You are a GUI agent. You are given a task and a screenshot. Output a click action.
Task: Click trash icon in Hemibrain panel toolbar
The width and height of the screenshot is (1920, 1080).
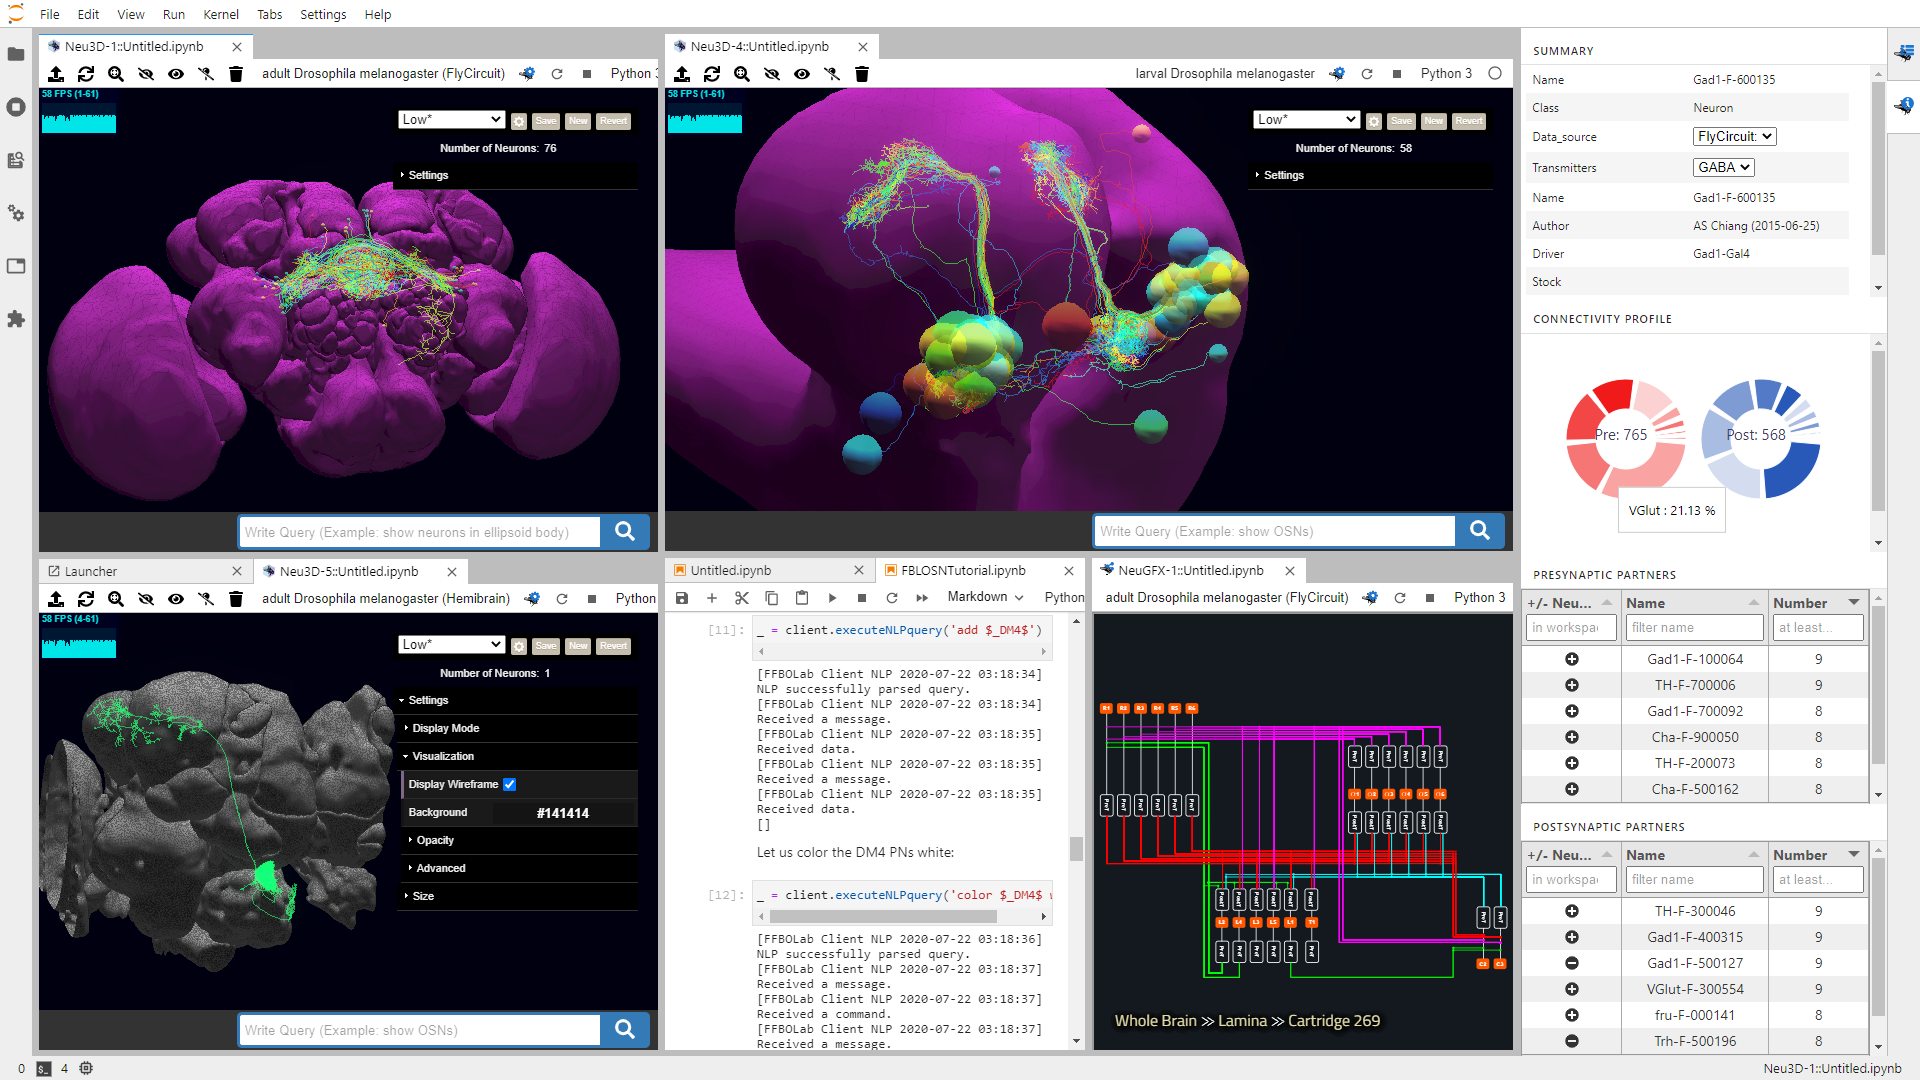tap(236, 599)
